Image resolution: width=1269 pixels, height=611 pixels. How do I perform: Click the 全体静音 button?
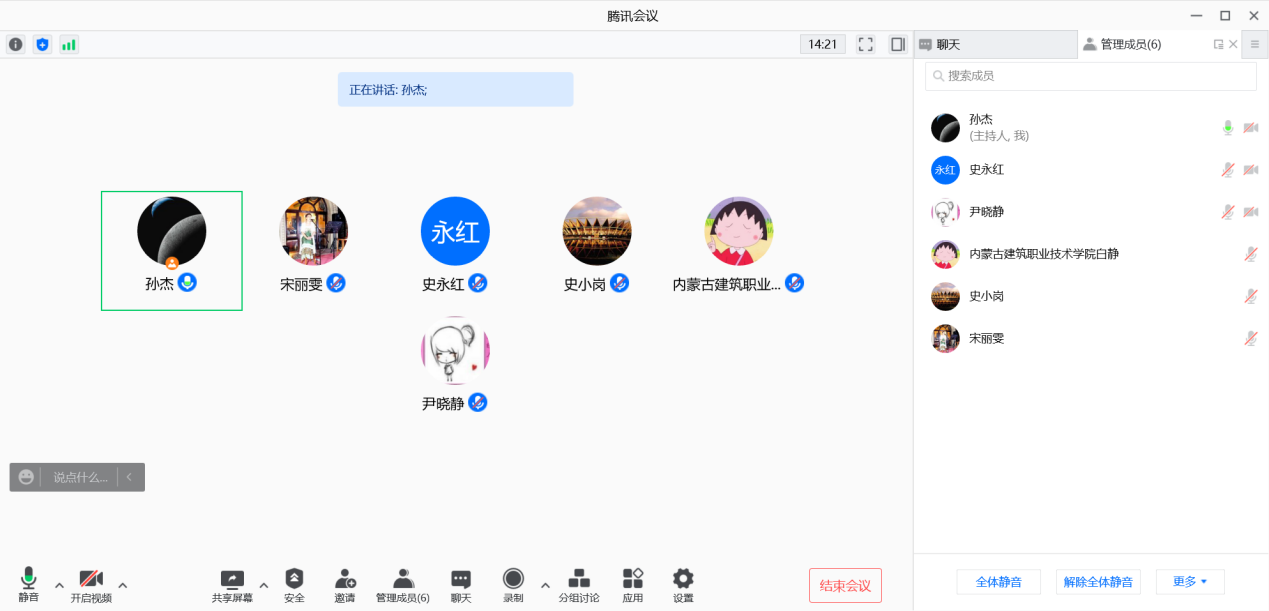click(998, 582)
